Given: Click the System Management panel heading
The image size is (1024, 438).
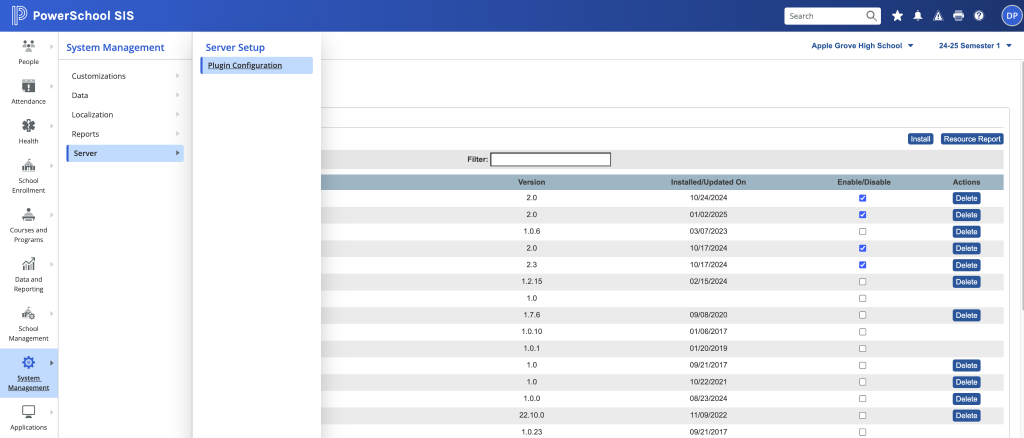Looking at the screenshot, I should [116, 48].
